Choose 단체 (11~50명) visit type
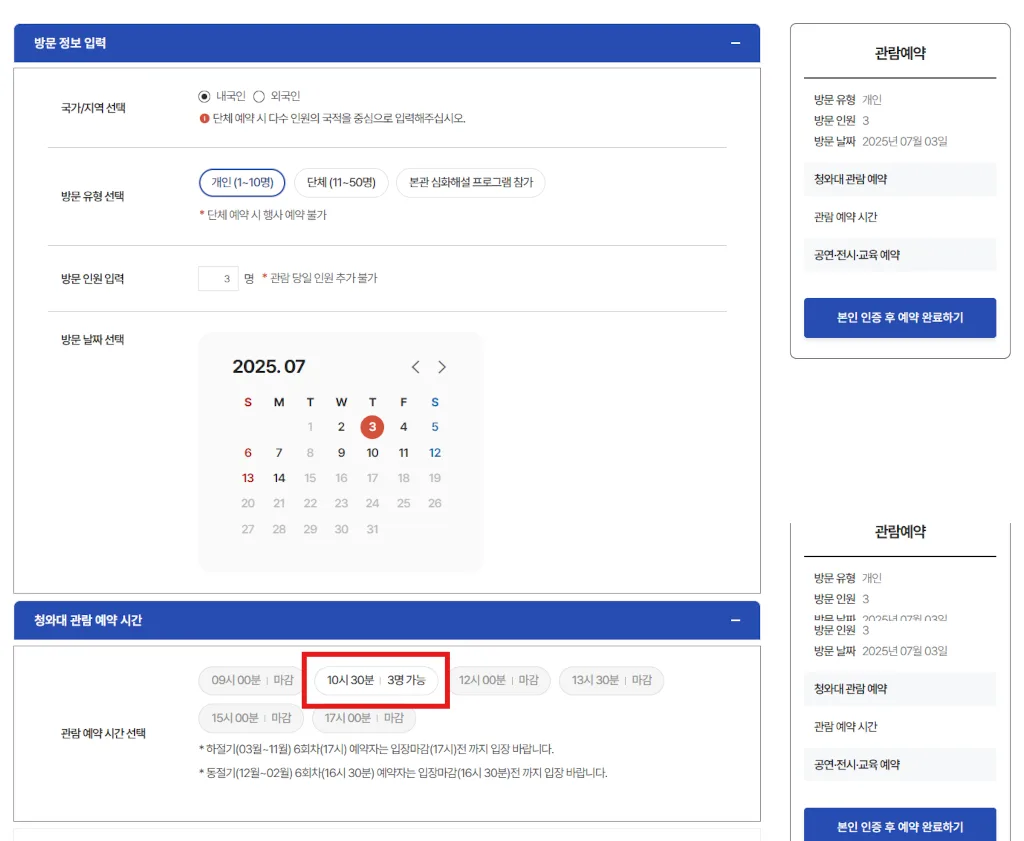This screenshot has width=1024, height=841. pos(342,183)
